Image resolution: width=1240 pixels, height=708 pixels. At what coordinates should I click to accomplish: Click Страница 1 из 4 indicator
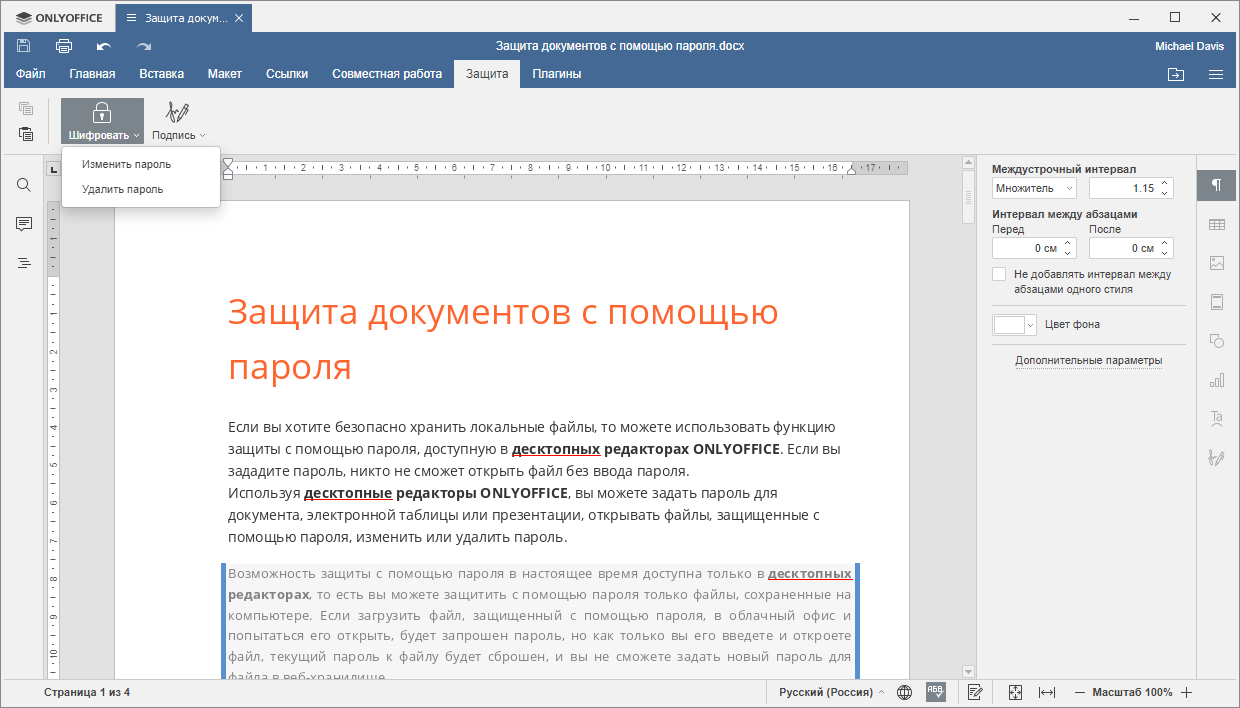pos(87,692)
